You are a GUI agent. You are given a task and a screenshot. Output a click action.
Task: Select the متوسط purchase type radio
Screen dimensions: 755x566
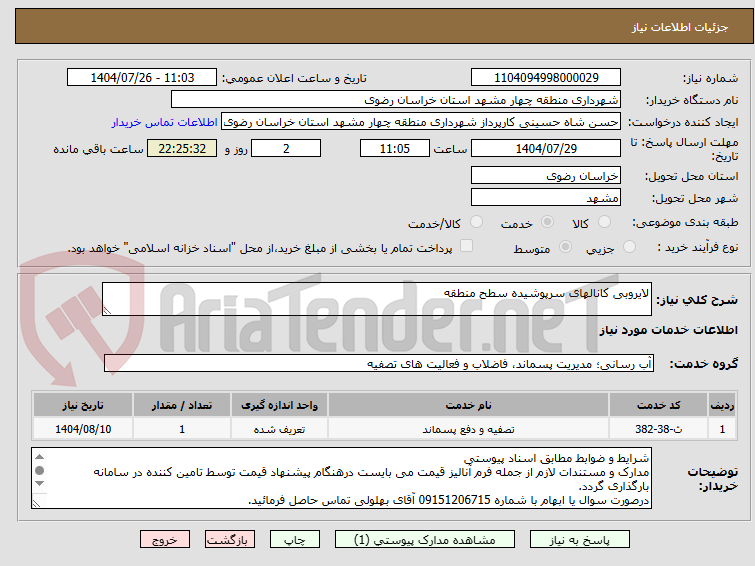coord(565,247)
